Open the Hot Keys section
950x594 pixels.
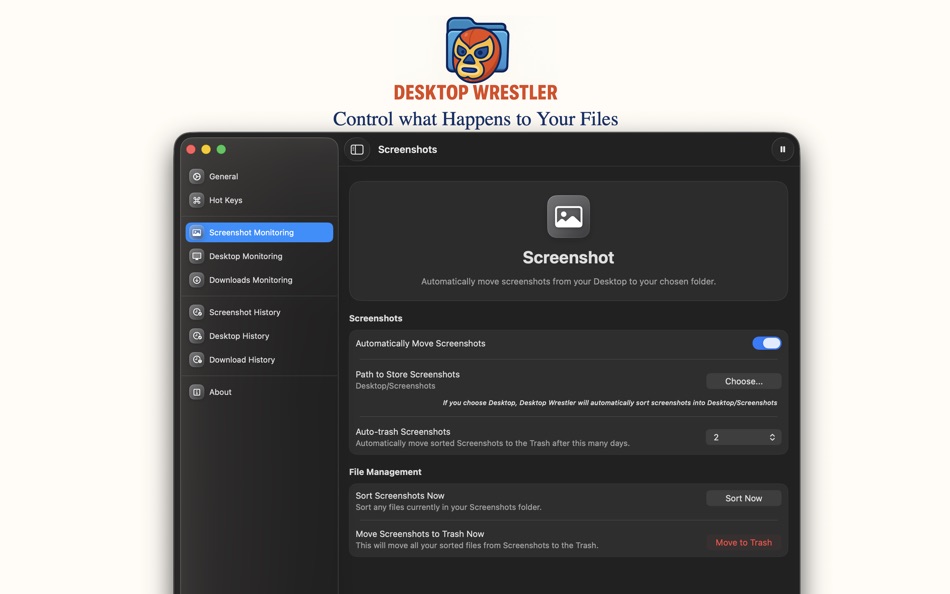click(259, 200)
